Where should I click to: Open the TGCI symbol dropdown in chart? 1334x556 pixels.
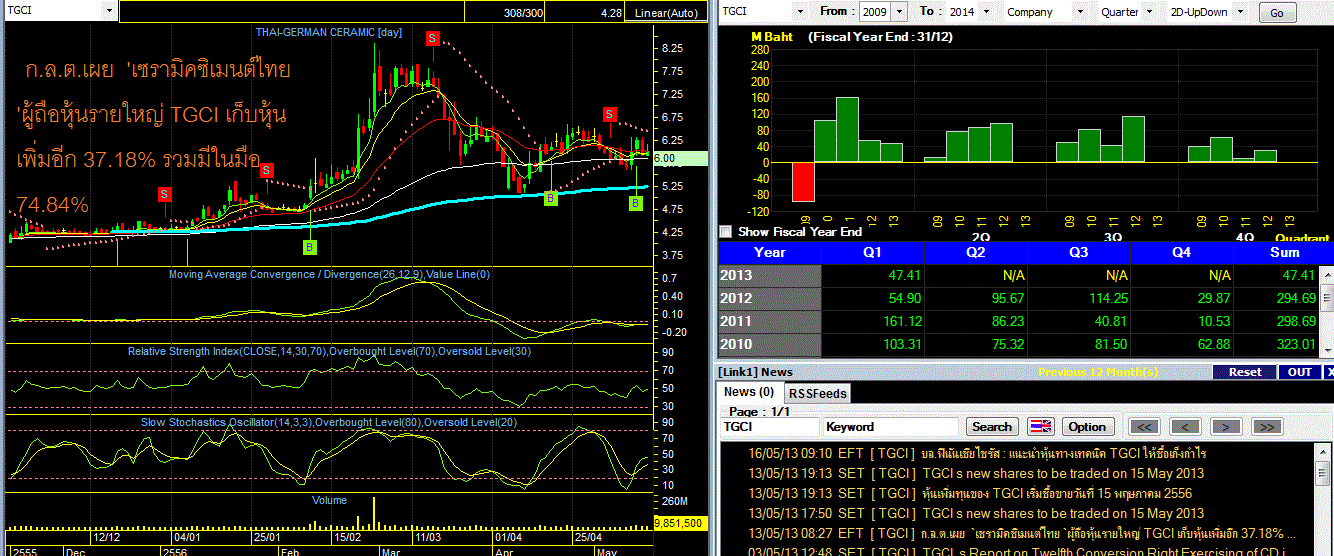109,10
